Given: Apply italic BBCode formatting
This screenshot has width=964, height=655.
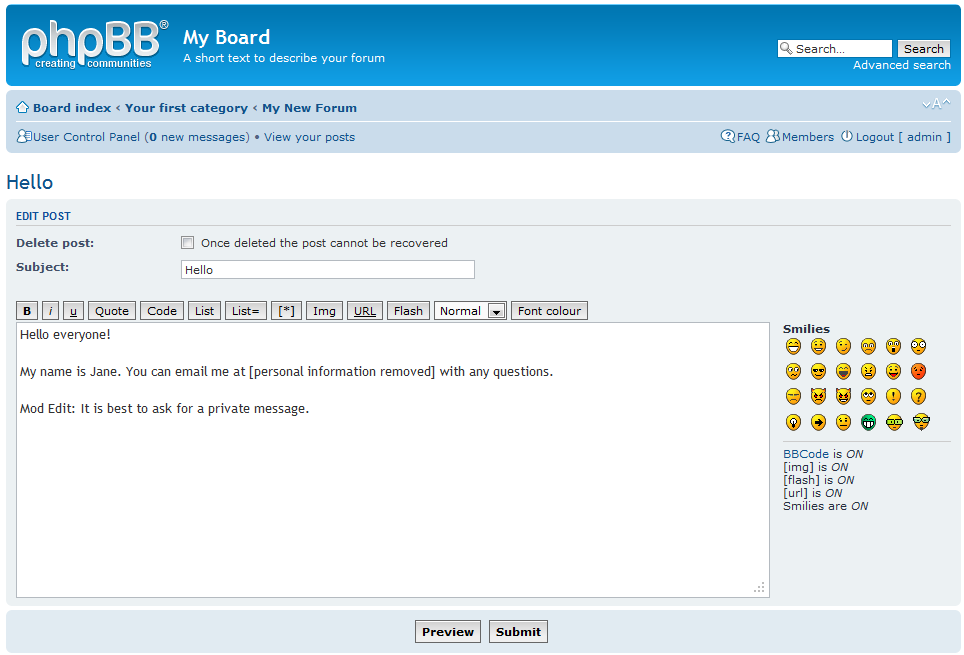Looking at the screenshot, I should (x=50, y=311).
